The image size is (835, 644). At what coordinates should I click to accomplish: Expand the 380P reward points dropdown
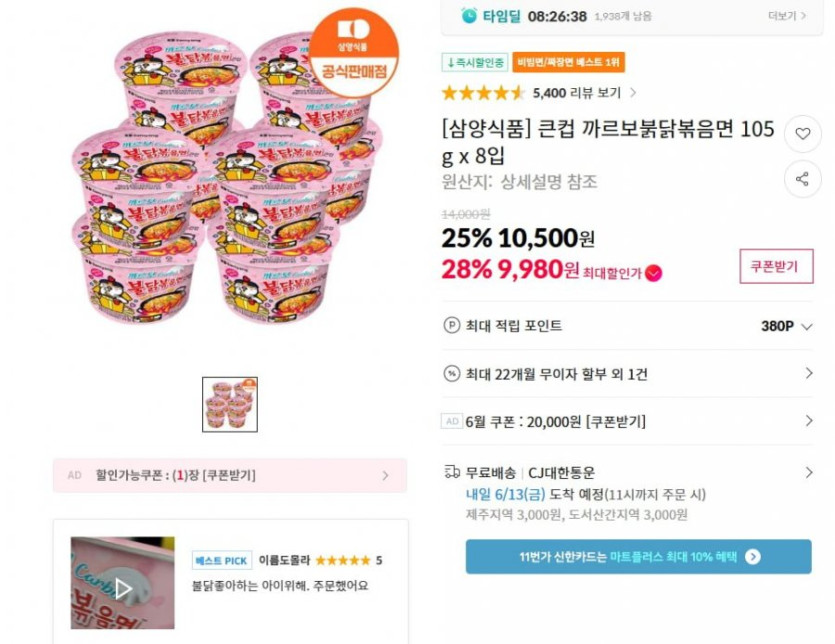(807, 326)
